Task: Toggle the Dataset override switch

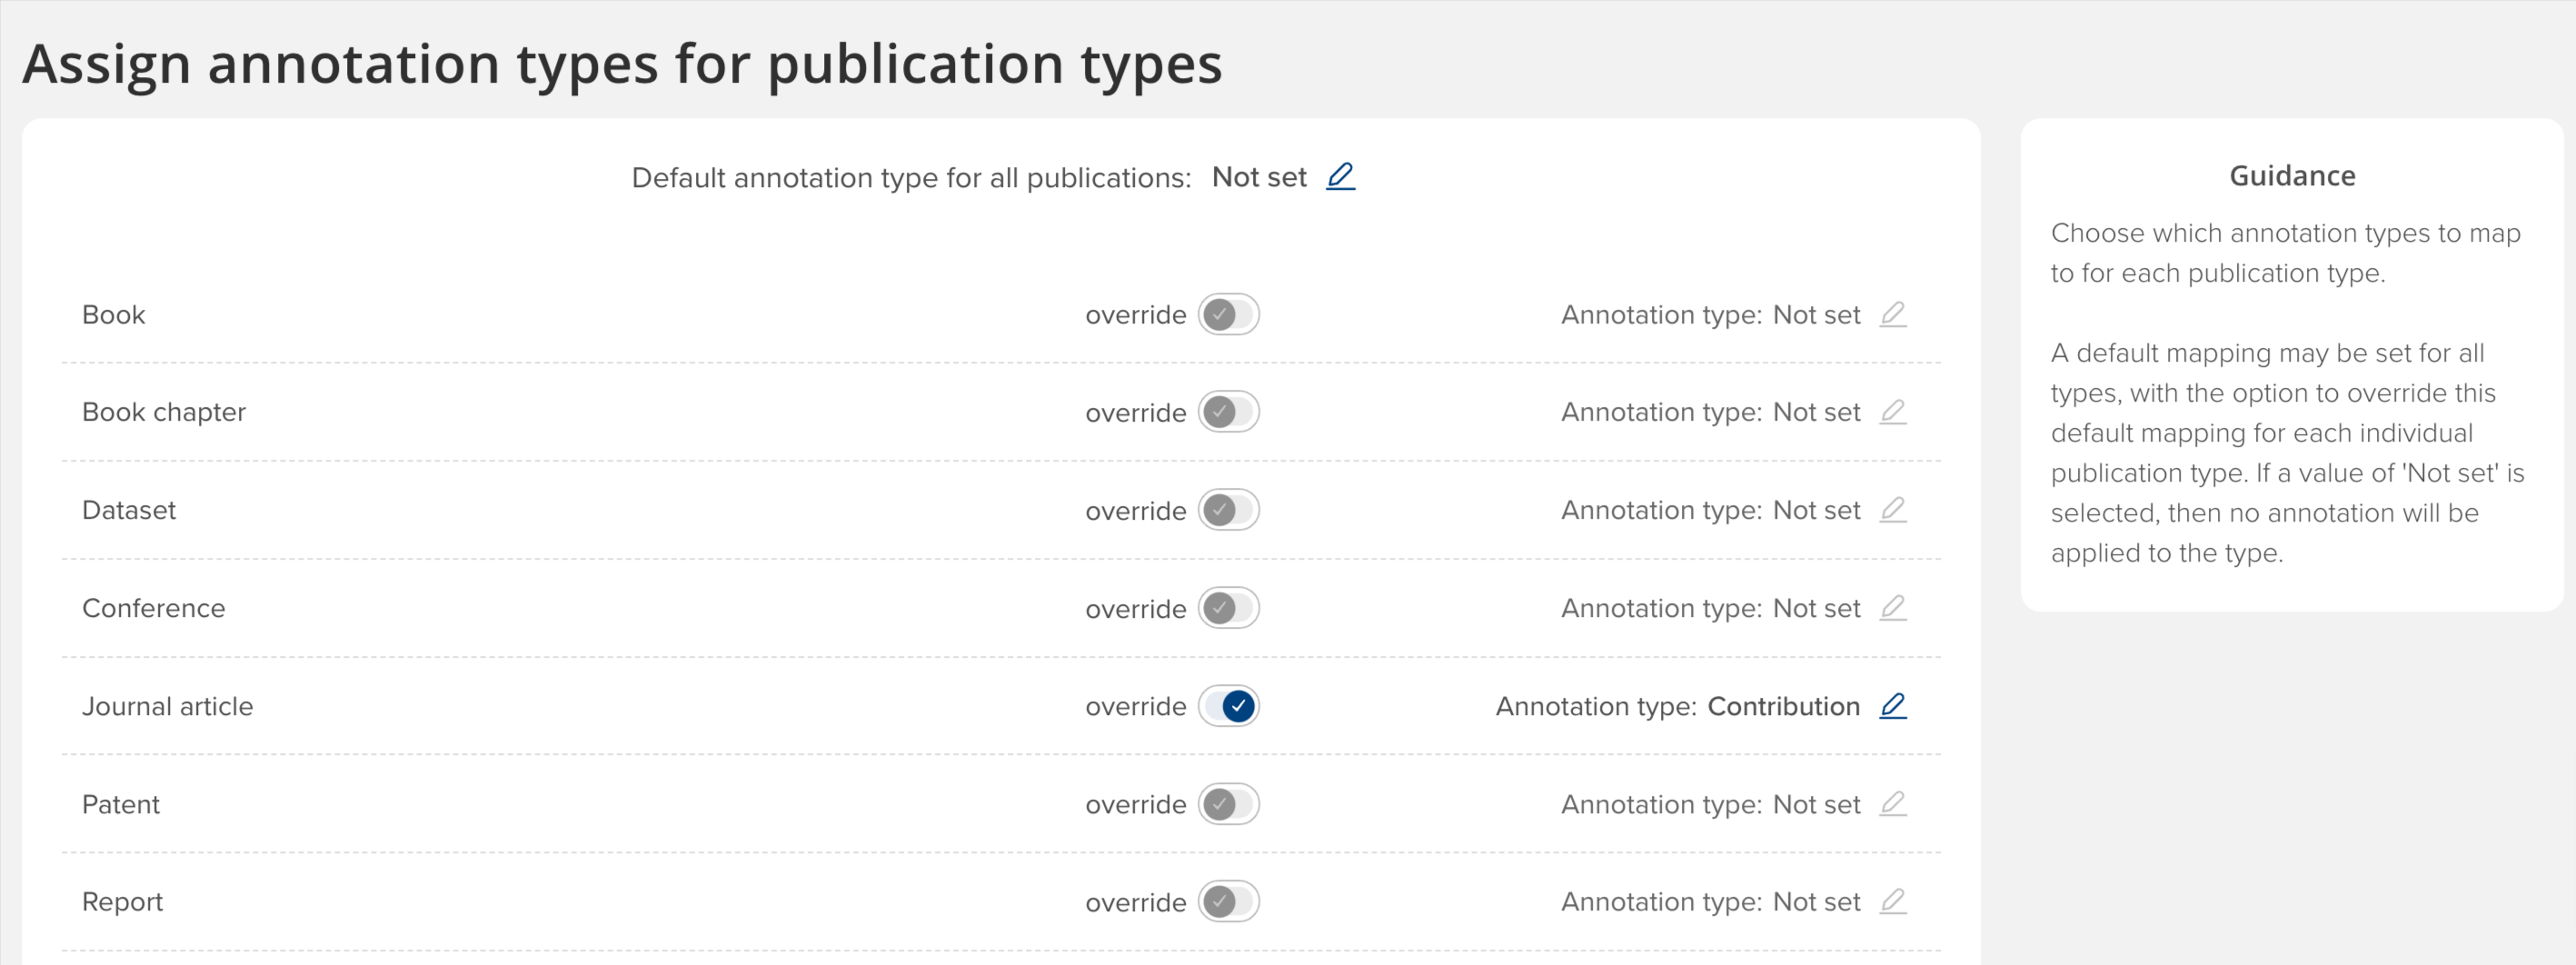Action: [1228, 510]
